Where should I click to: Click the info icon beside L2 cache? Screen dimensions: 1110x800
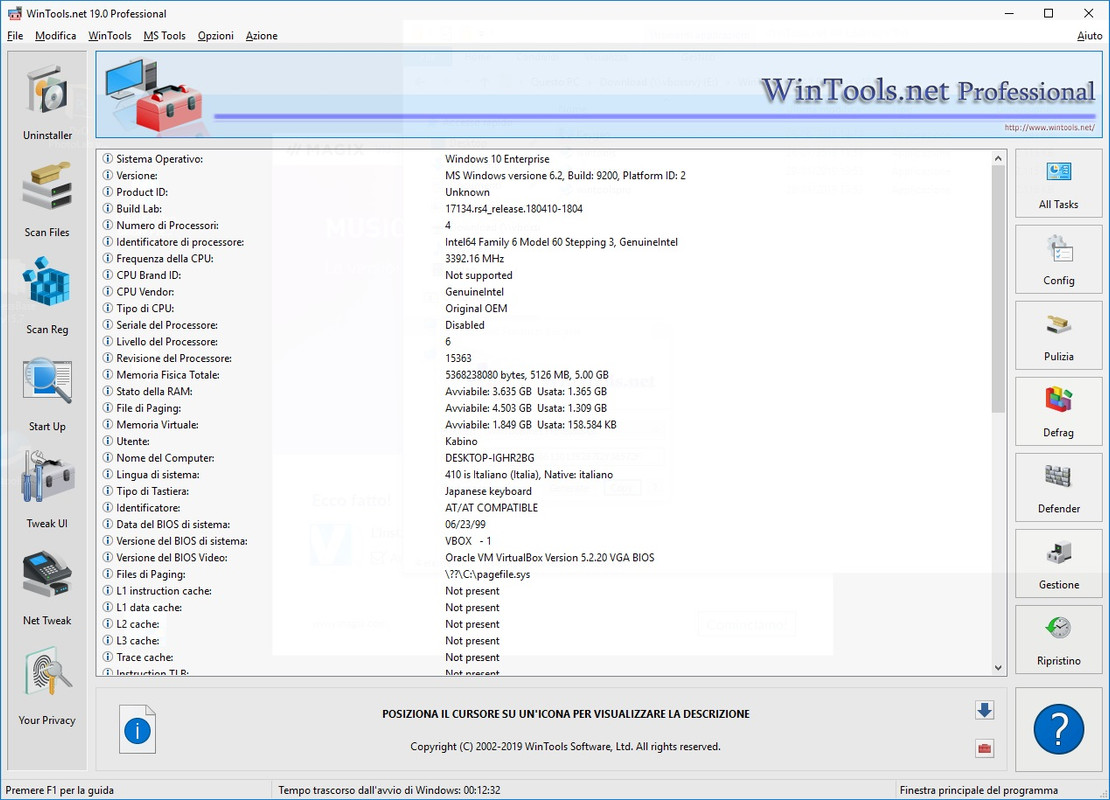coord(108,624)
